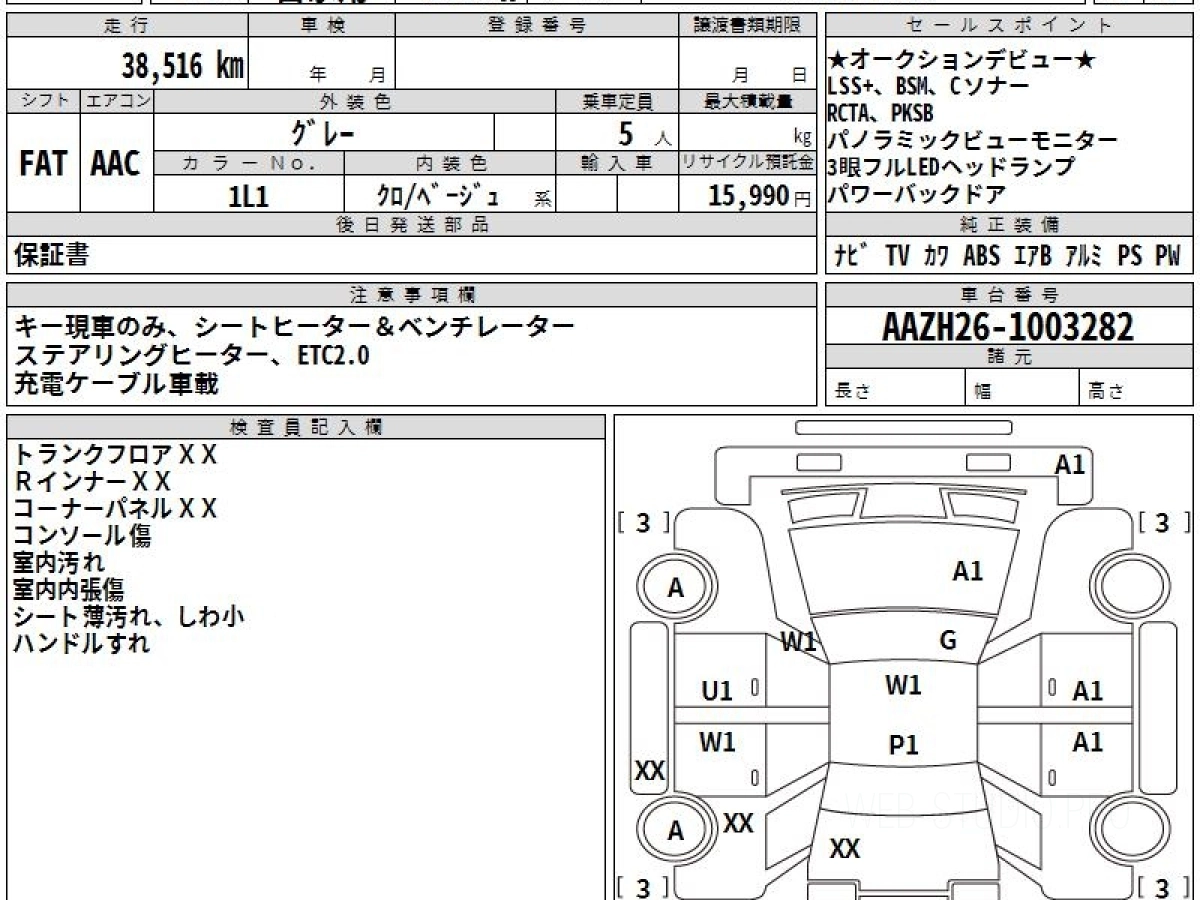Click the AAC air conditioner value
1200x900 pixels.
(116, 164)
